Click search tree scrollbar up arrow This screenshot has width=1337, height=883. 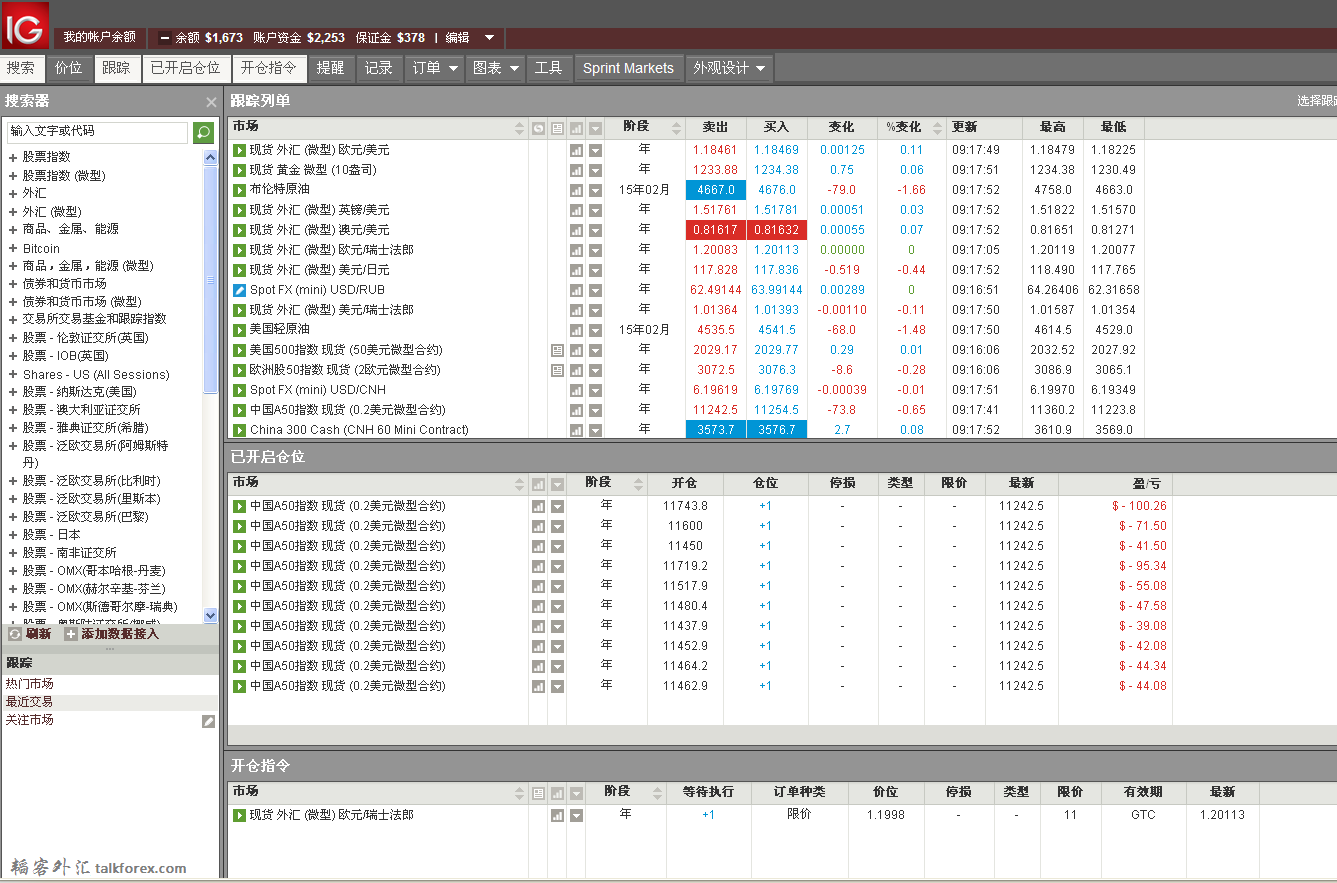pyautogui.click(x=210, y=157)
